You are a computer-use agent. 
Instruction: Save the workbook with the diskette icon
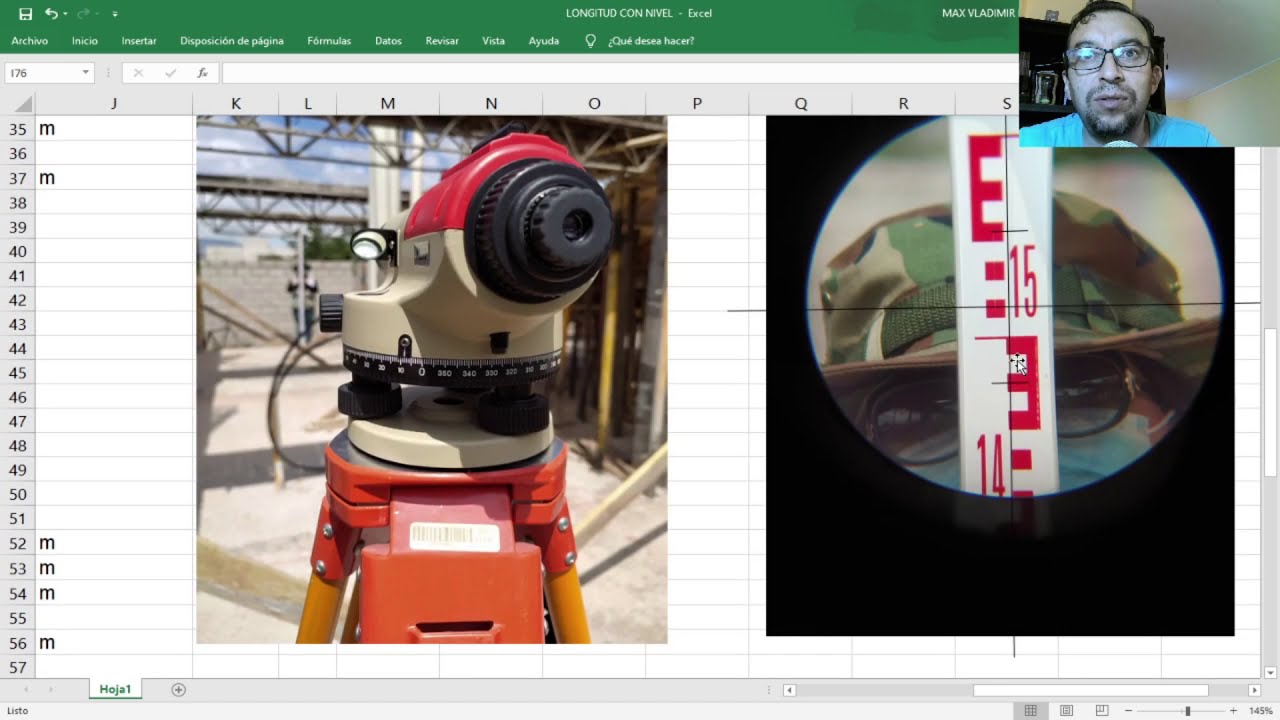pyautogui.click(x=25, y=14)
